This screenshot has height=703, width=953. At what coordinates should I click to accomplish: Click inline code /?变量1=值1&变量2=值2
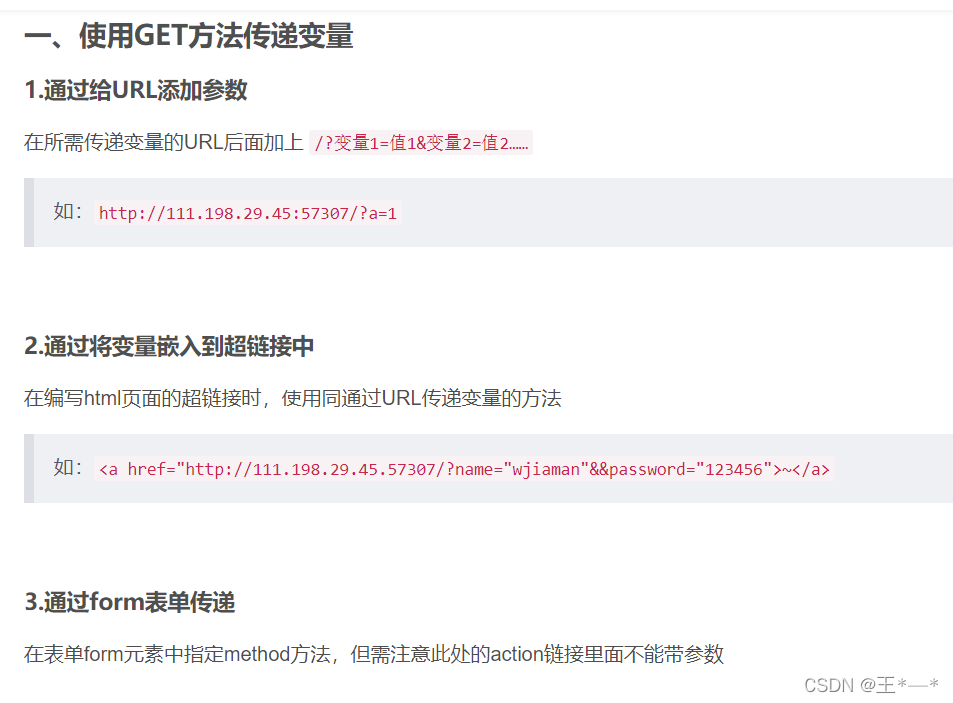(421, 143)
